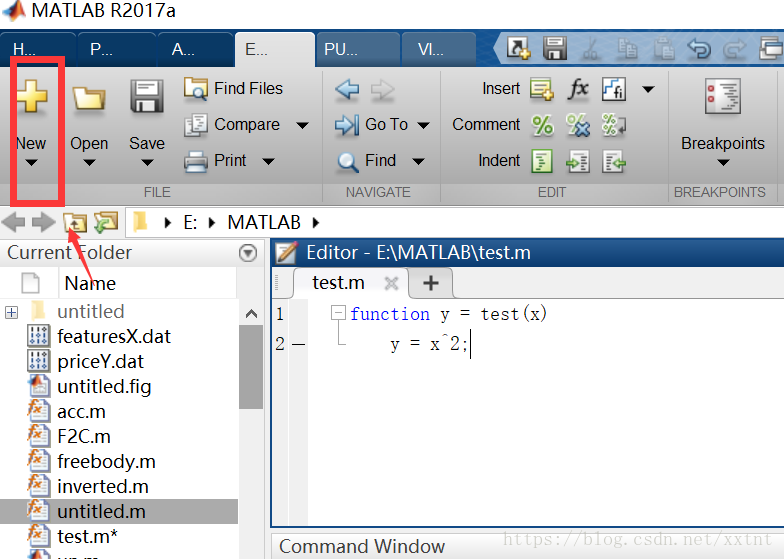Navigate forward with the grey right arrow
The image size is (784, 559).
pyautogui.click(x=382, y=90)
